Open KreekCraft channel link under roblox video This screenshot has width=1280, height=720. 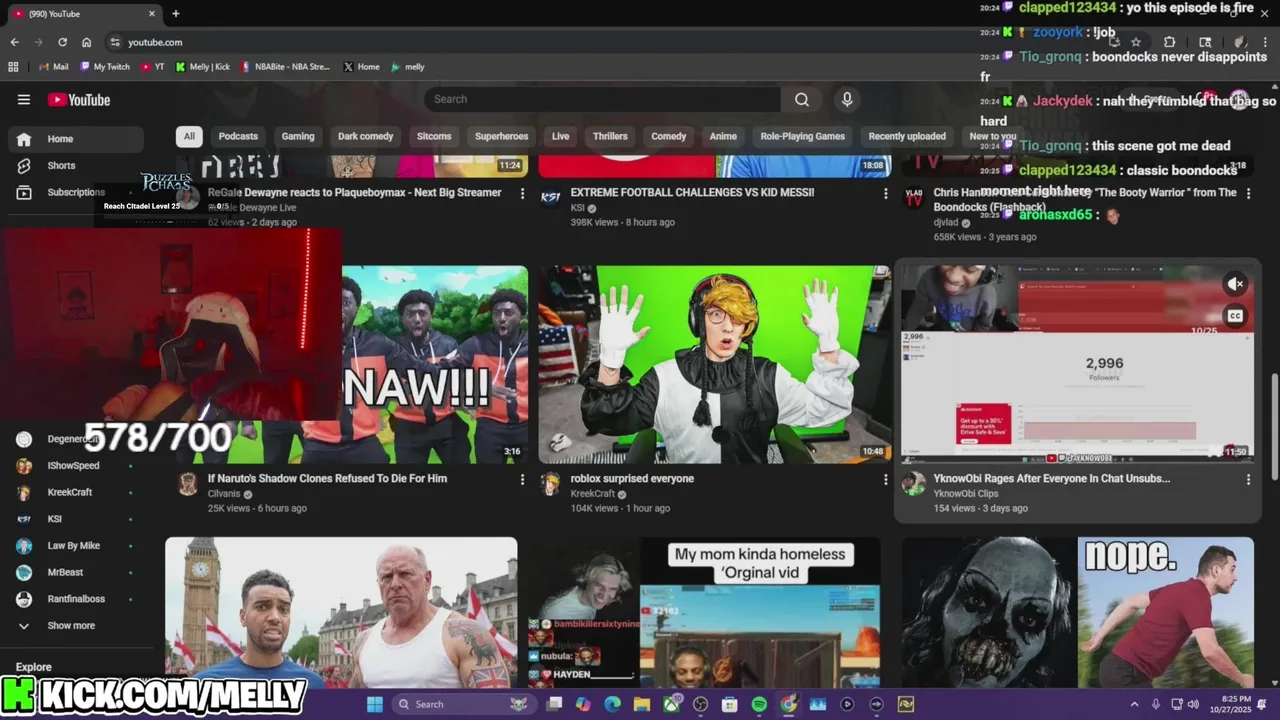(593, 494)
